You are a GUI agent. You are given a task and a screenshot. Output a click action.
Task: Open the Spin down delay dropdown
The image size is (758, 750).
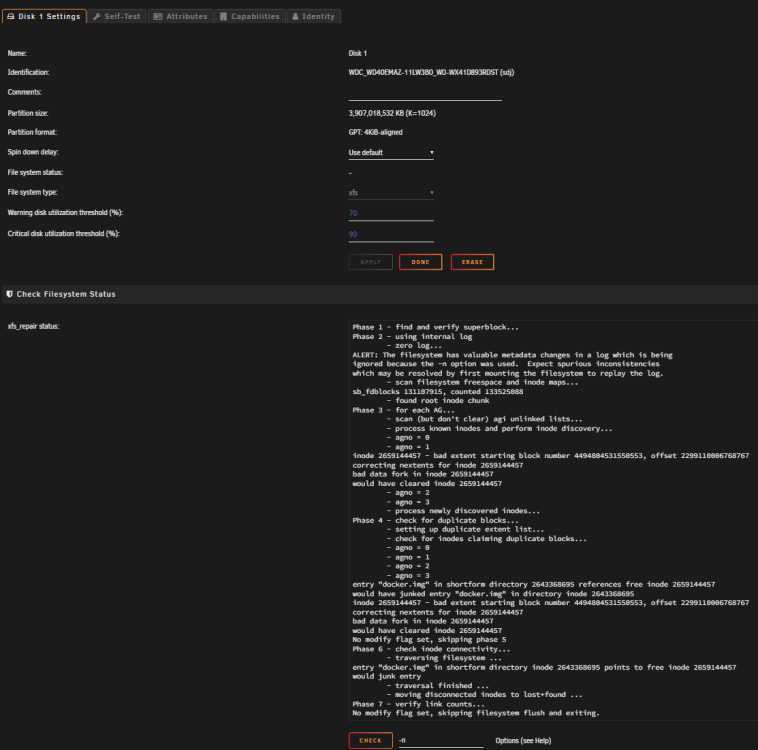(x=391, y=152)
